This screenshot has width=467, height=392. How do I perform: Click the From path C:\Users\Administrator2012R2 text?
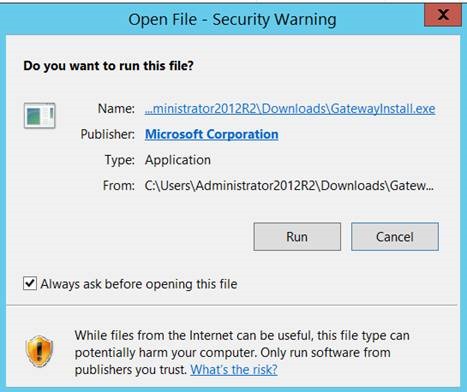coord(289,186)
